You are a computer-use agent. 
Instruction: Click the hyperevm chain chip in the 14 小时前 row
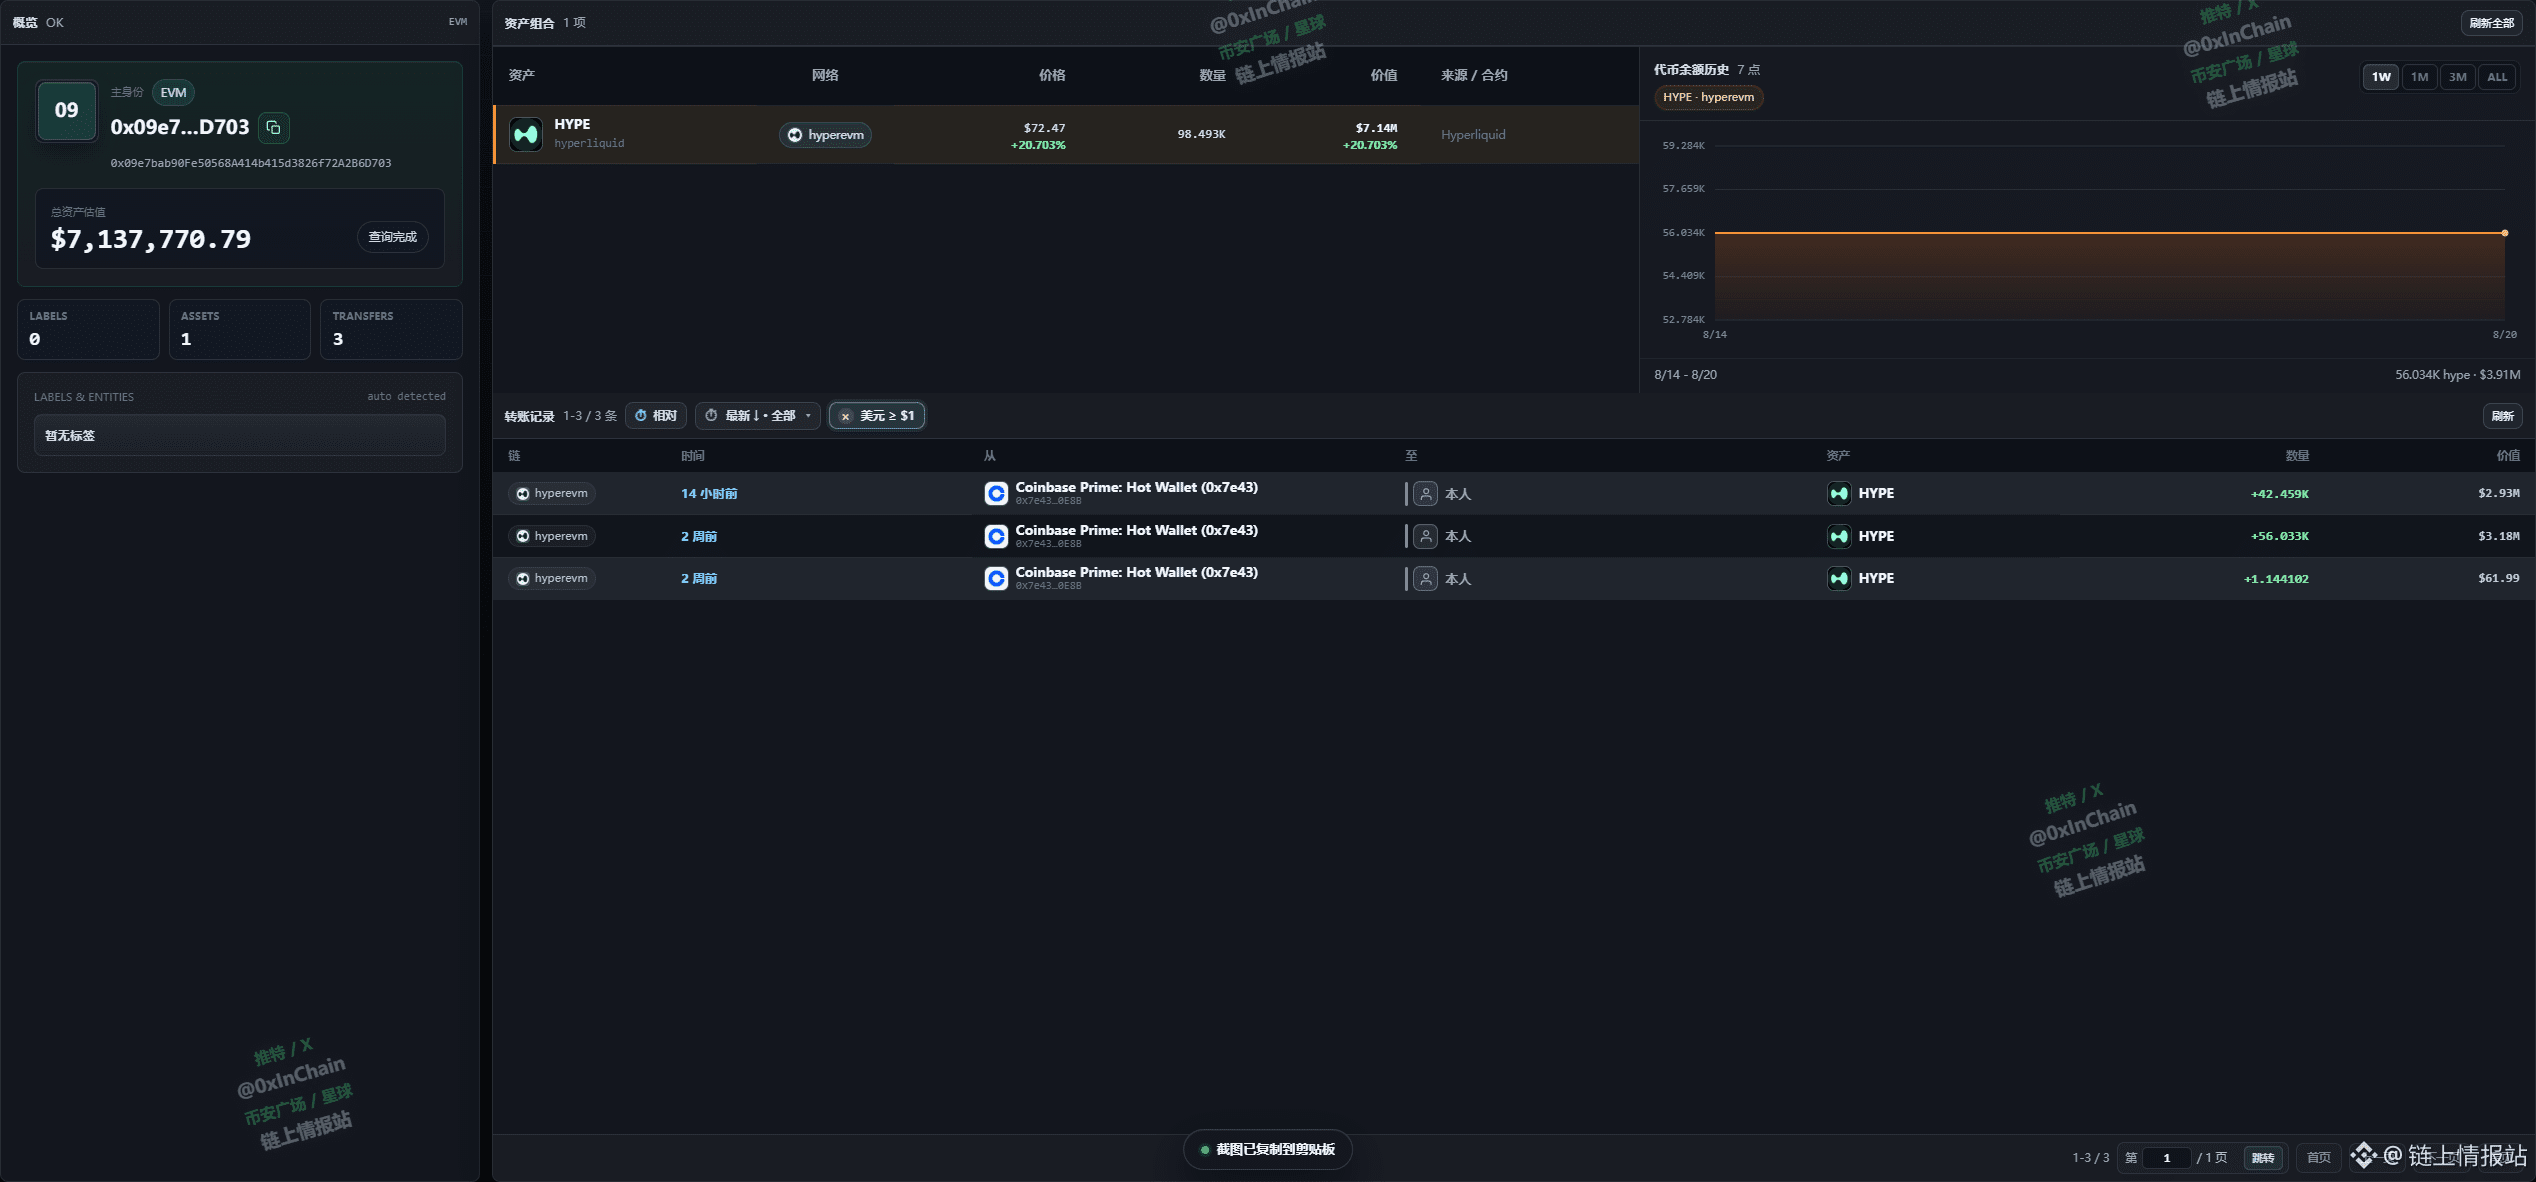(x=552, y=493)
